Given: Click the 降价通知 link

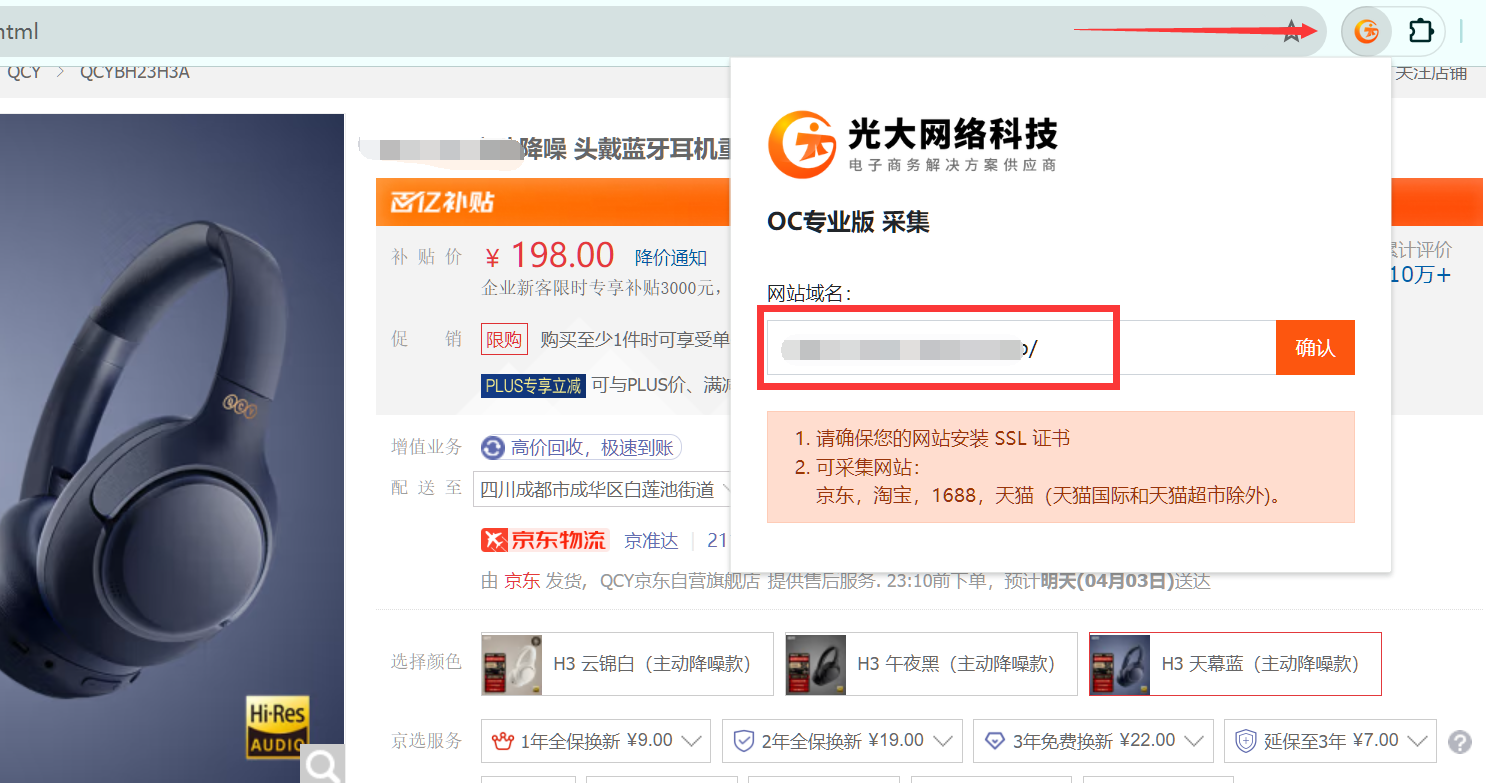Looking at the screenshot, I should click(x=670, y=258).
